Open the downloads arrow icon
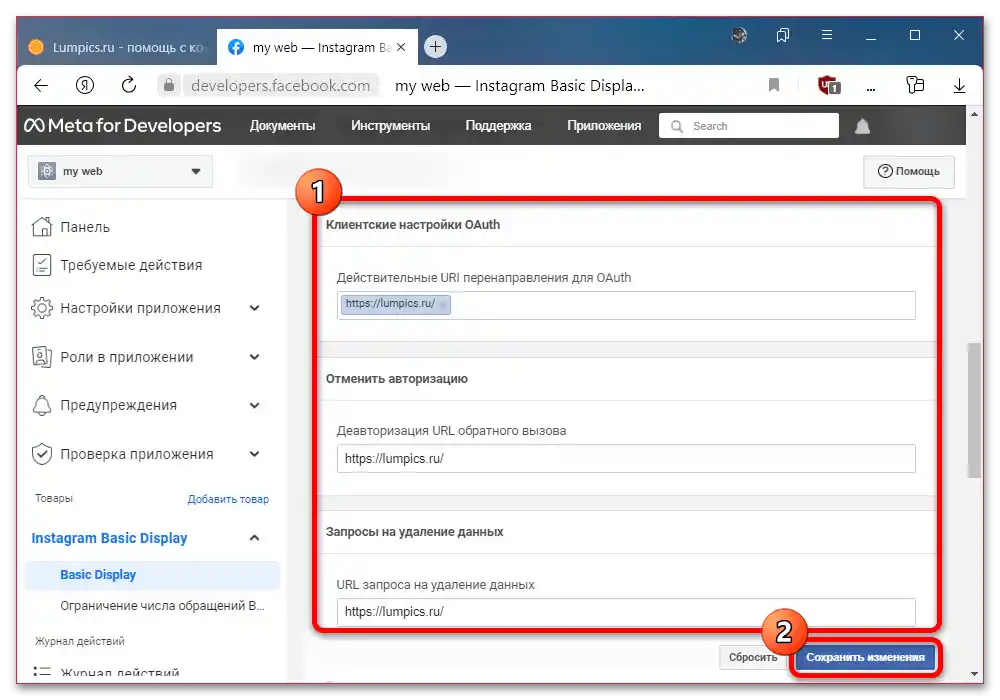 click(959, 85)
